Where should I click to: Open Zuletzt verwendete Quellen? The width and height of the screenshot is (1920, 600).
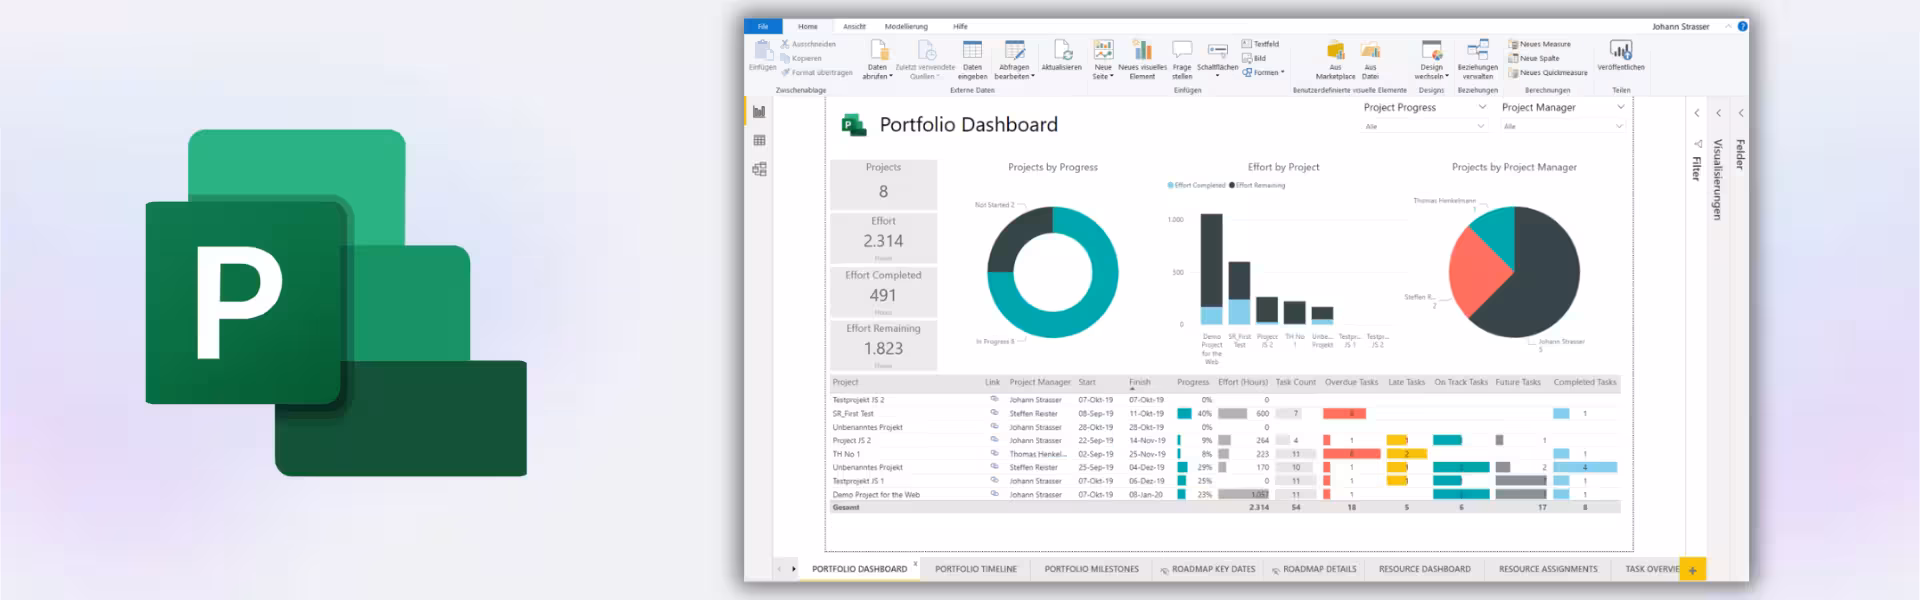coord(925,60)
